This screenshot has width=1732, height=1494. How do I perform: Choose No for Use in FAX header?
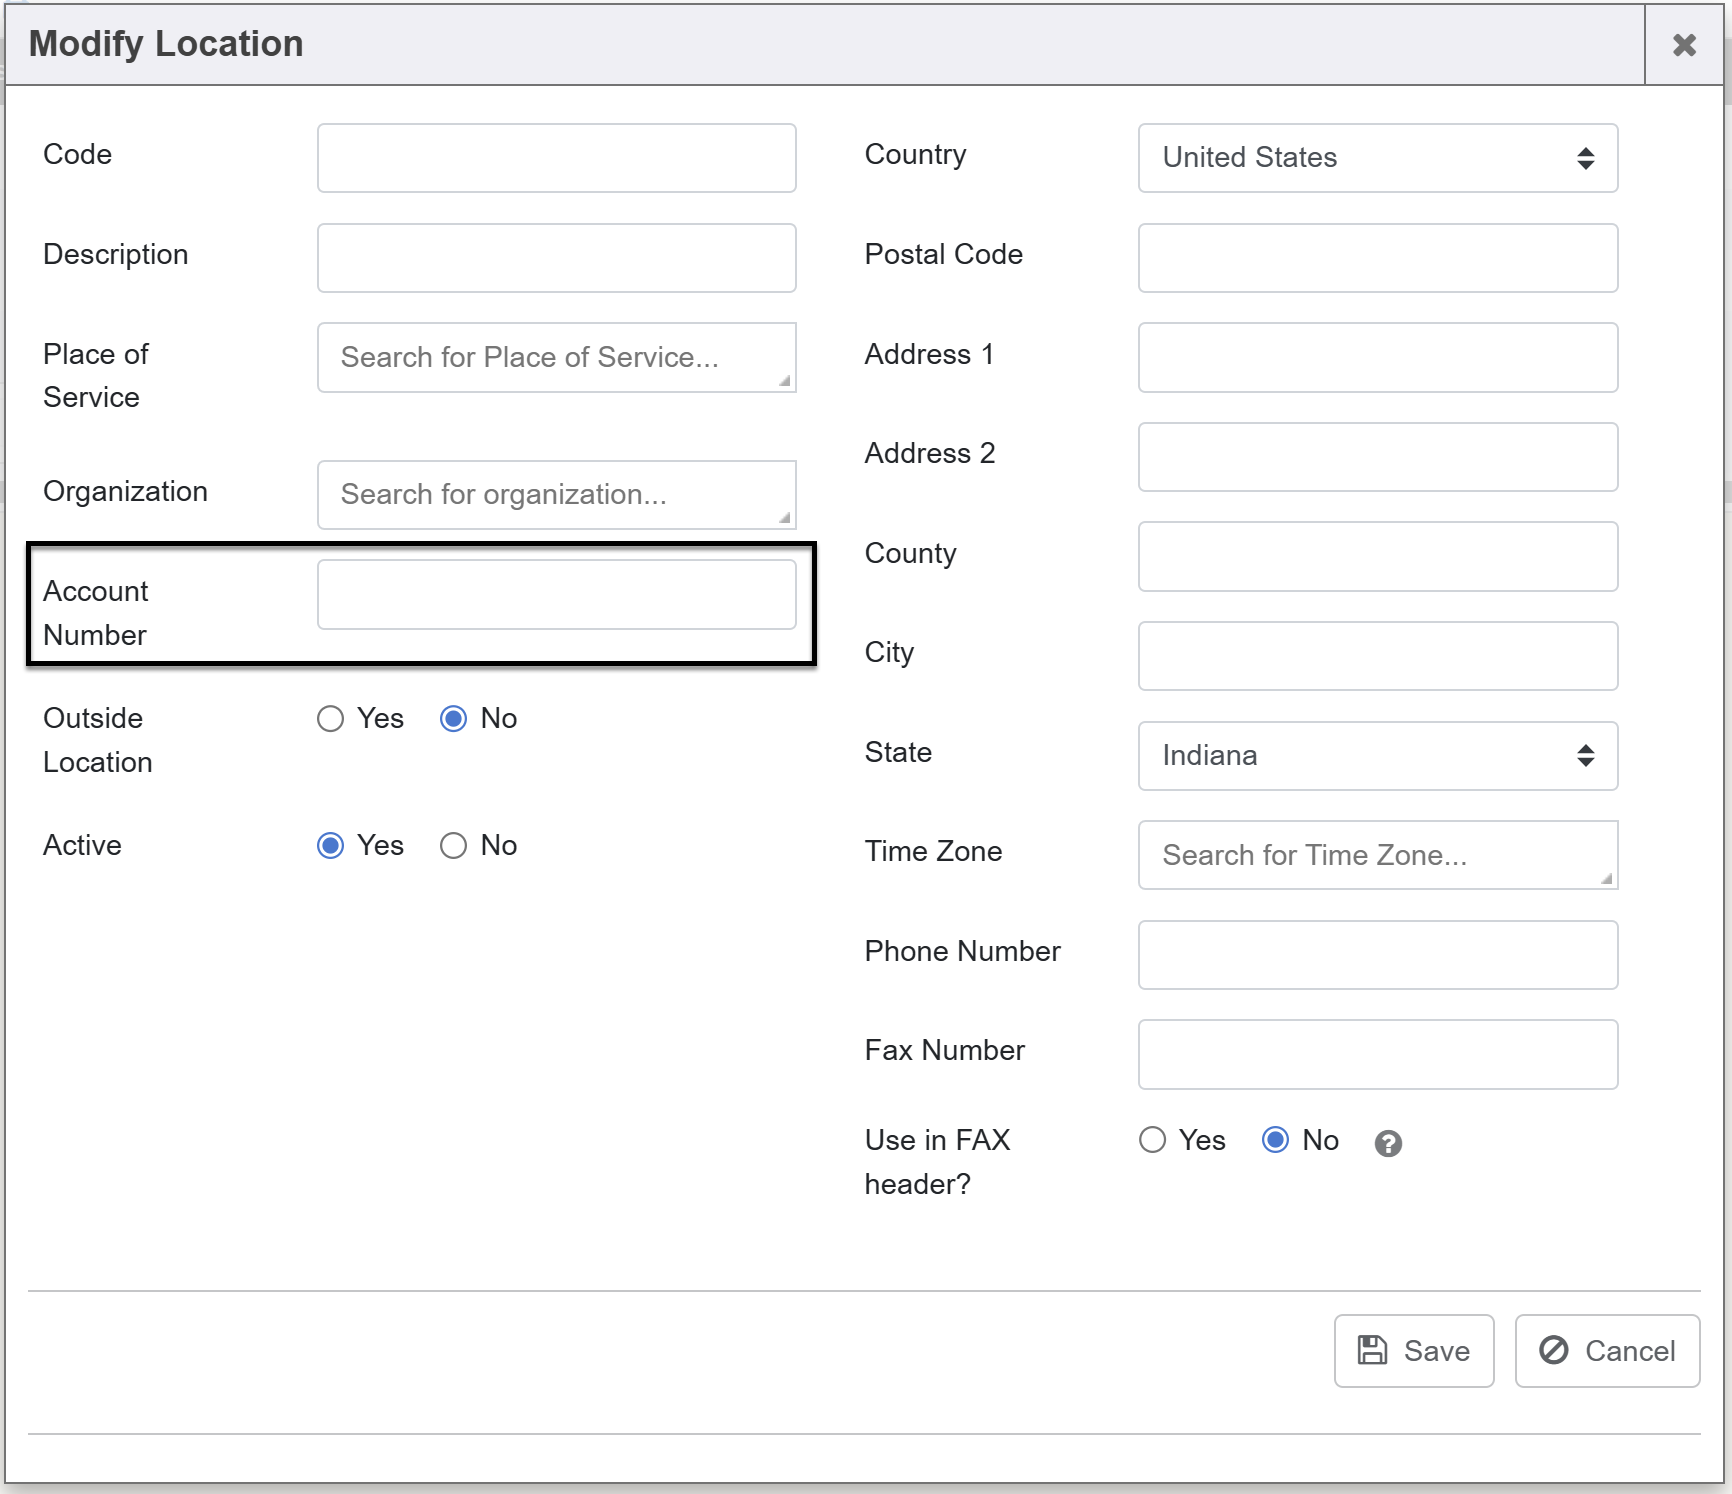[1275, 1140]
